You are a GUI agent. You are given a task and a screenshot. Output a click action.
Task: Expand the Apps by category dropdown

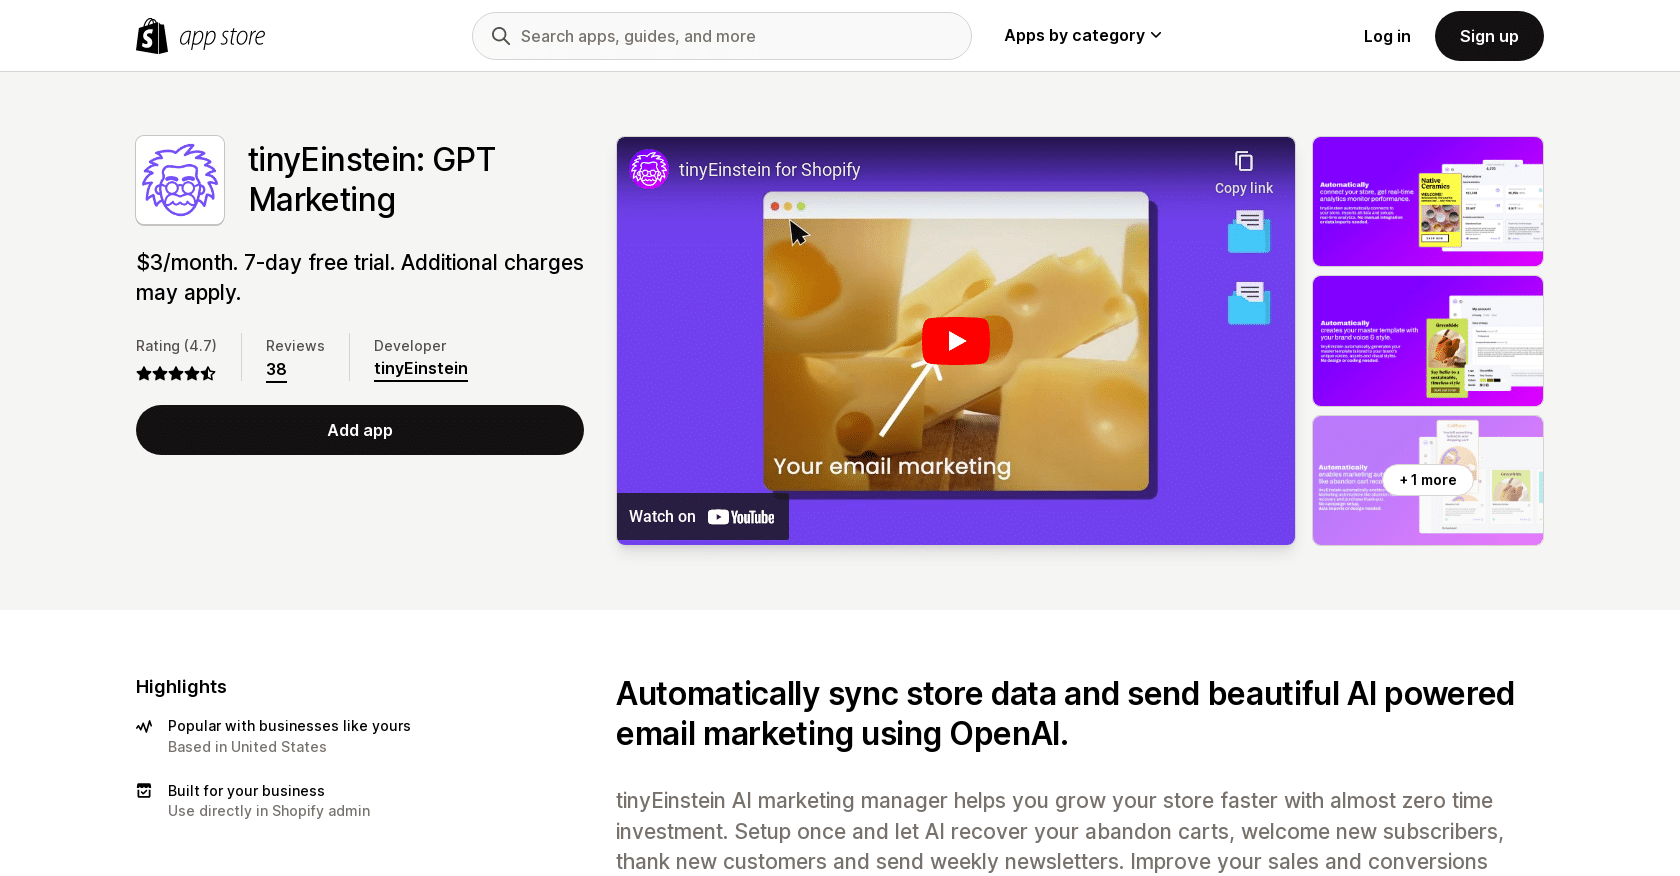point(1082,36)
